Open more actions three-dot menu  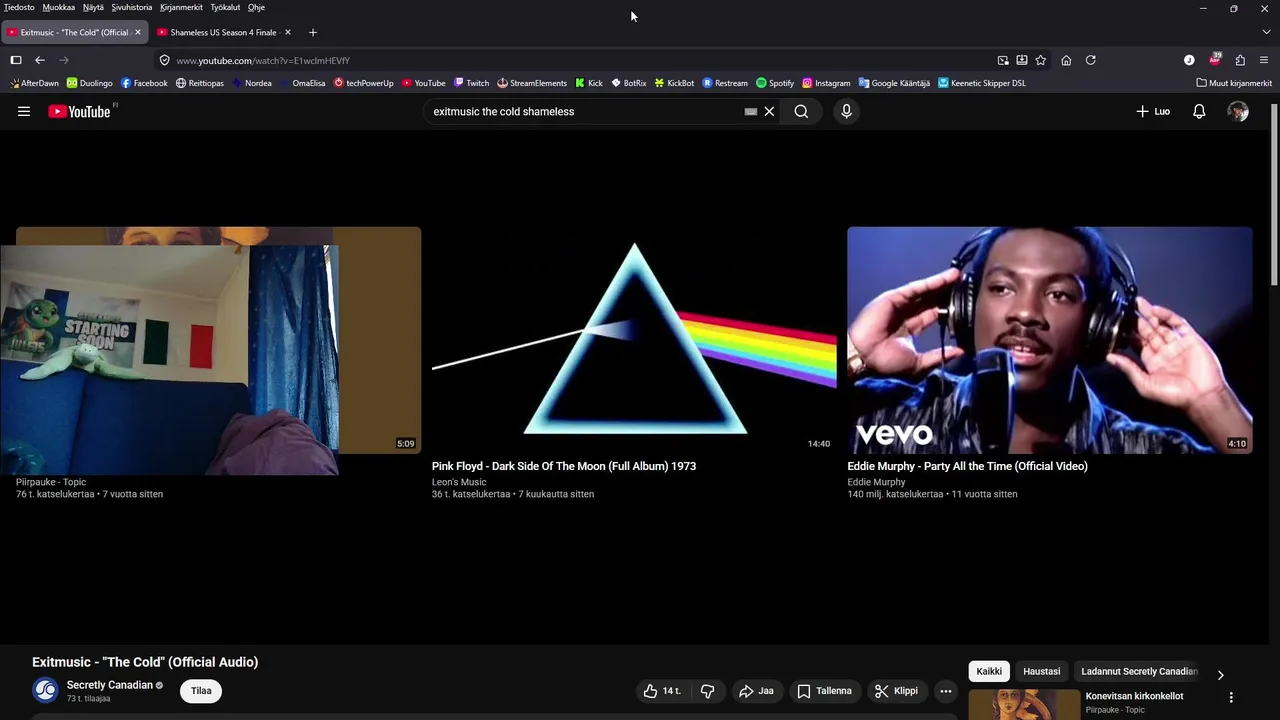(x=945, y=691)
